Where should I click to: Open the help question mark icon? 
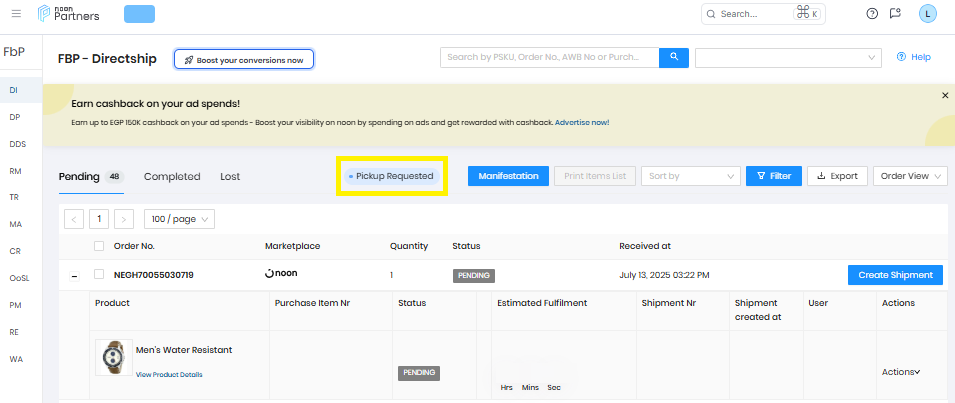[872, 13]
